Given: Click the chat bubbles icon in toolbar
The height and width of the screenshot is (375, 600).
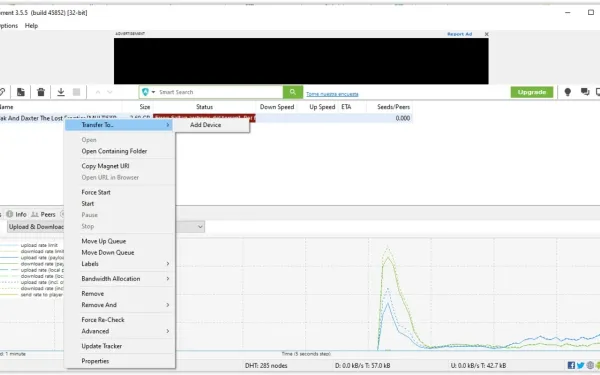Looking at the screenshot, I should 585,92.
